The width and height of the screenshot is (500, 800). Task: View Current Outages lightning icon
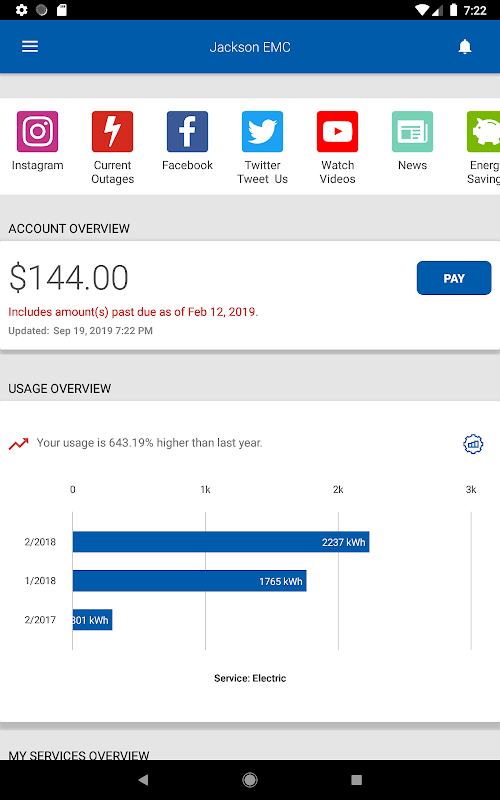pos(112,132)
